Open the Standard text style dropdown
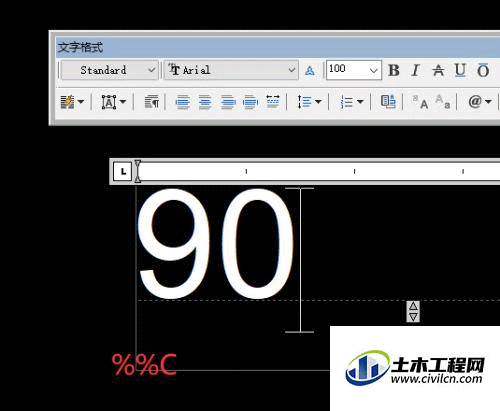 pyautogui.click(x=110, y=70)
